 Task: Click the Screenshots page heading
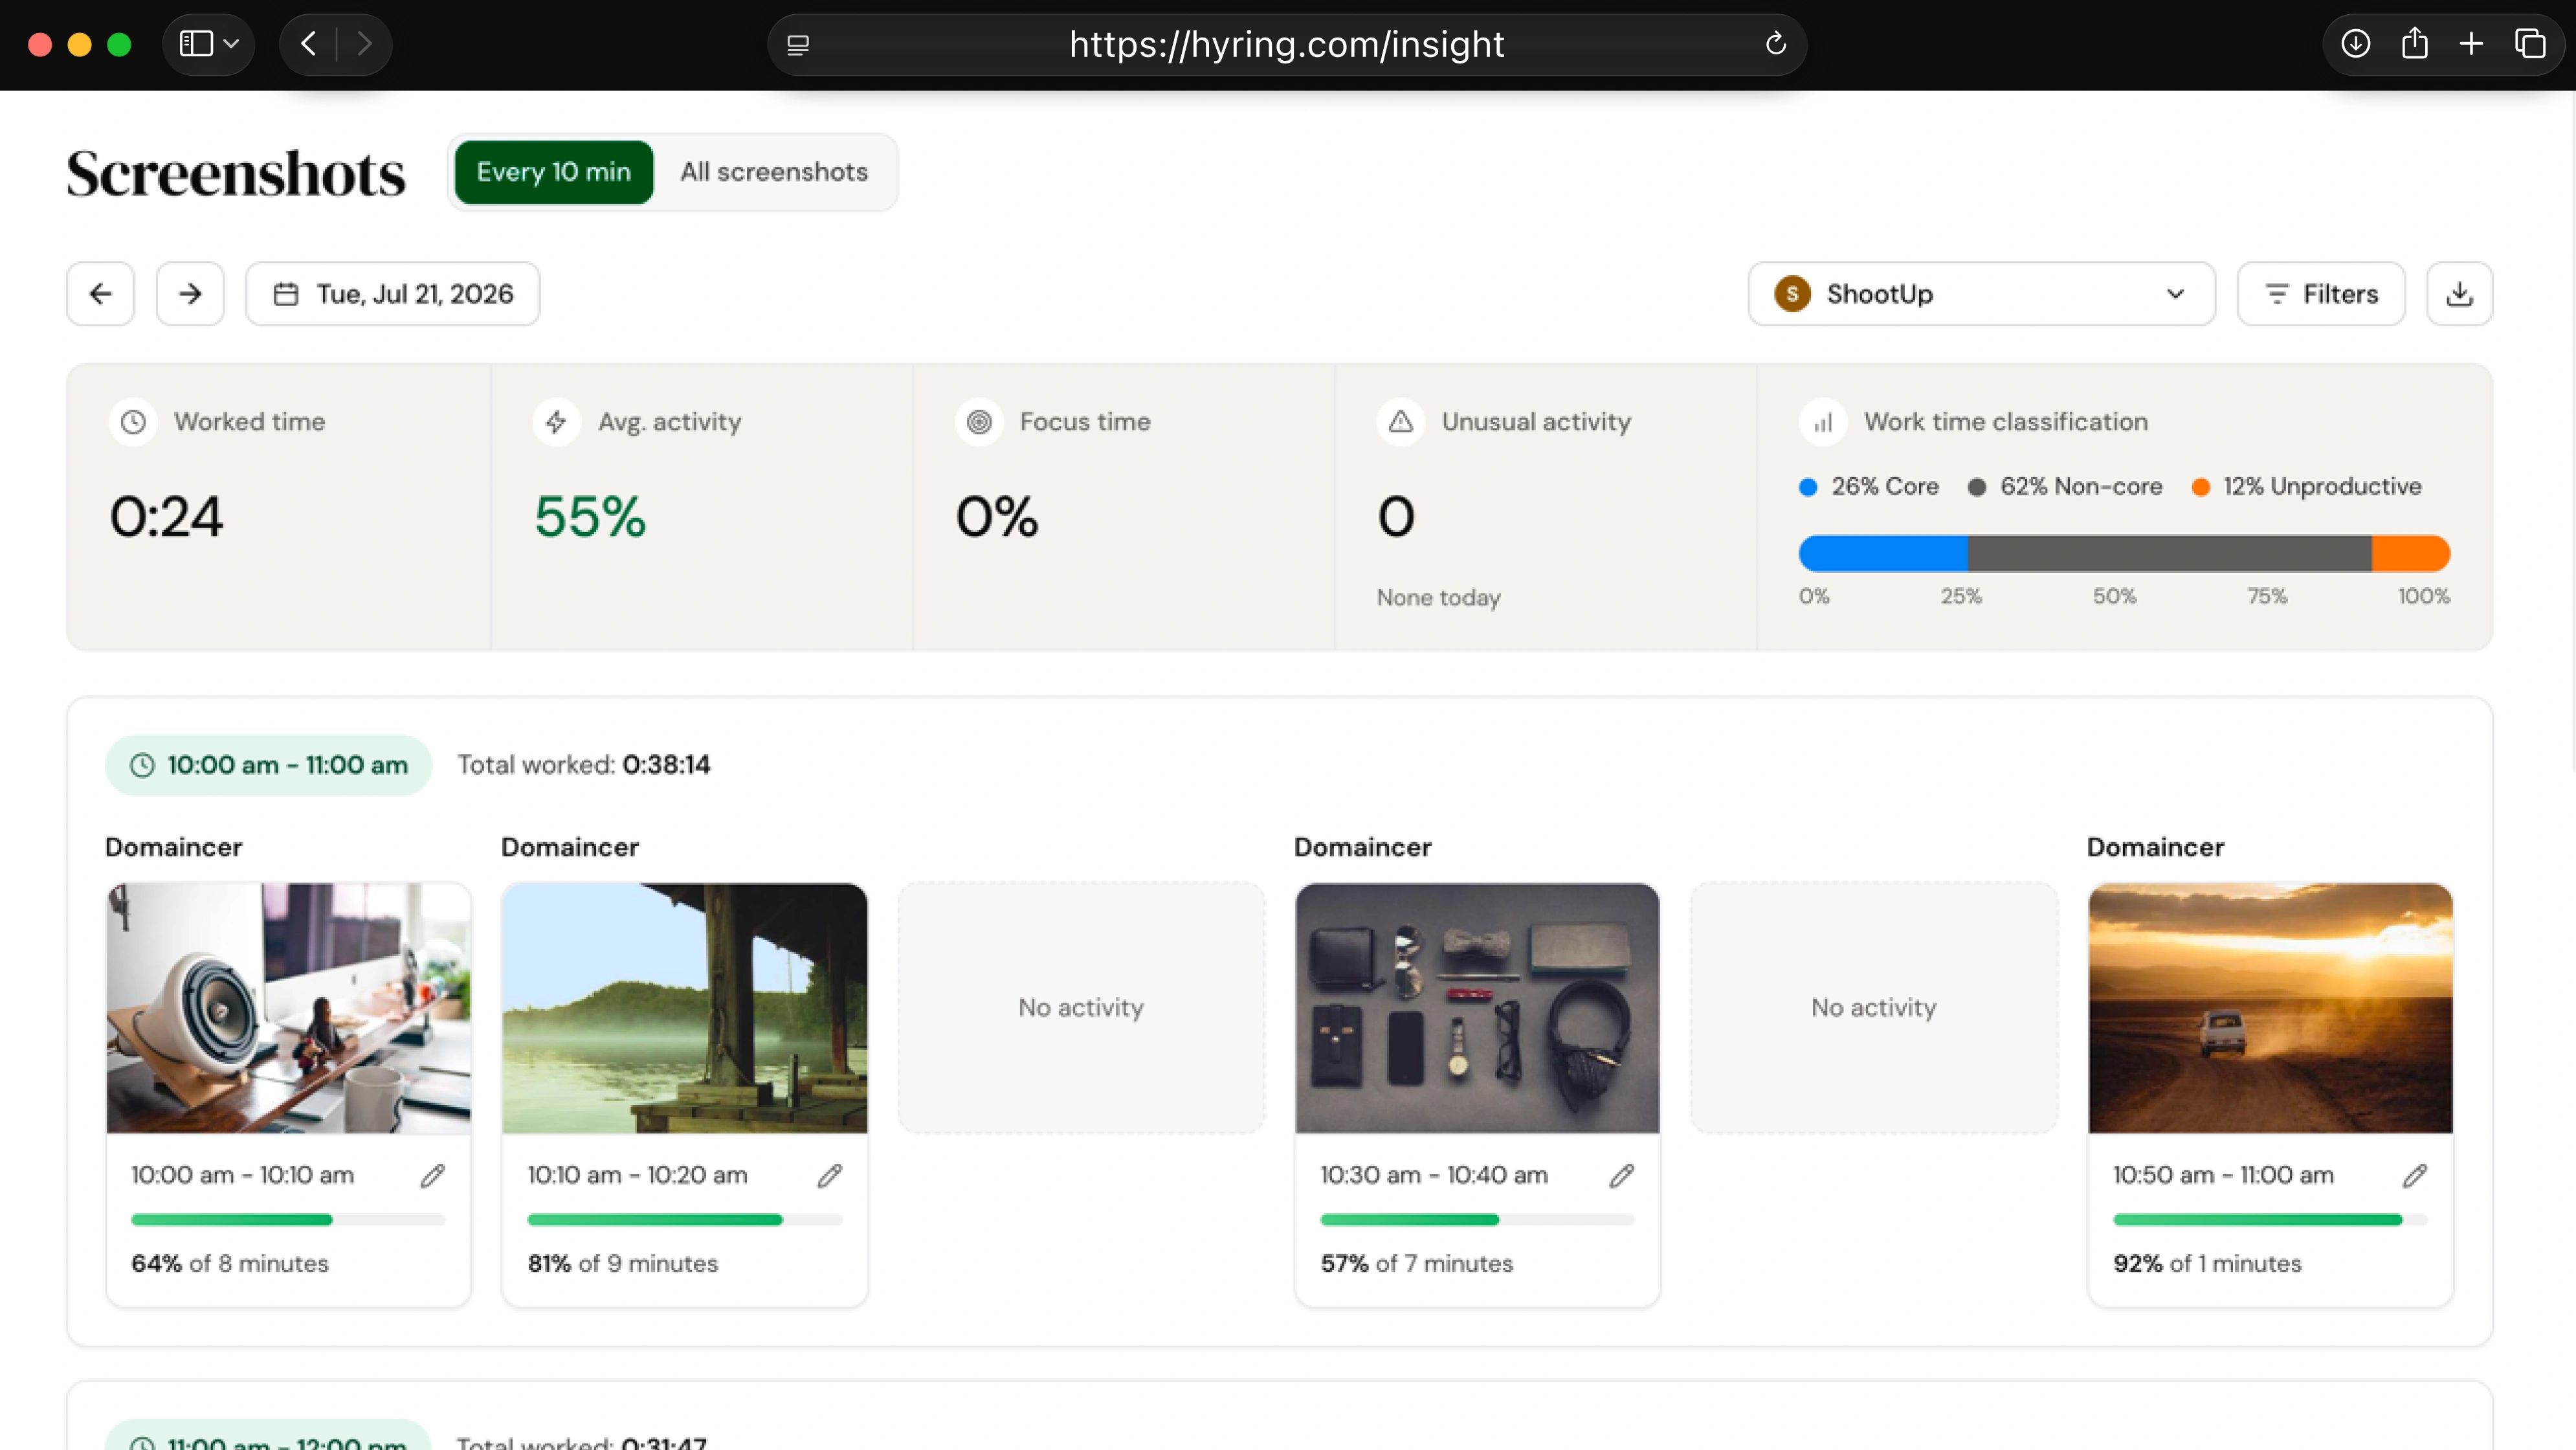[x=236, y=173]
